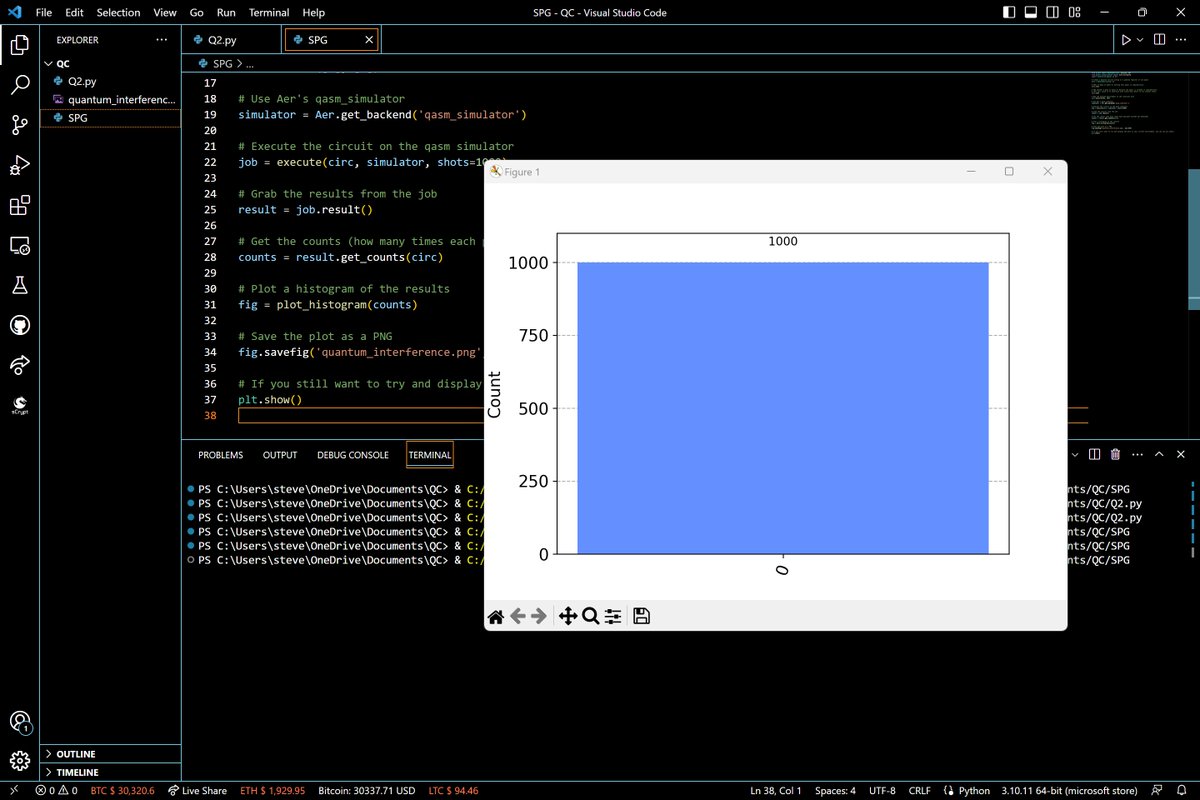Open the Source Control view
The height and width of the screenshot is (800, 1200).
pyautogui.click(x=20, y=125)
